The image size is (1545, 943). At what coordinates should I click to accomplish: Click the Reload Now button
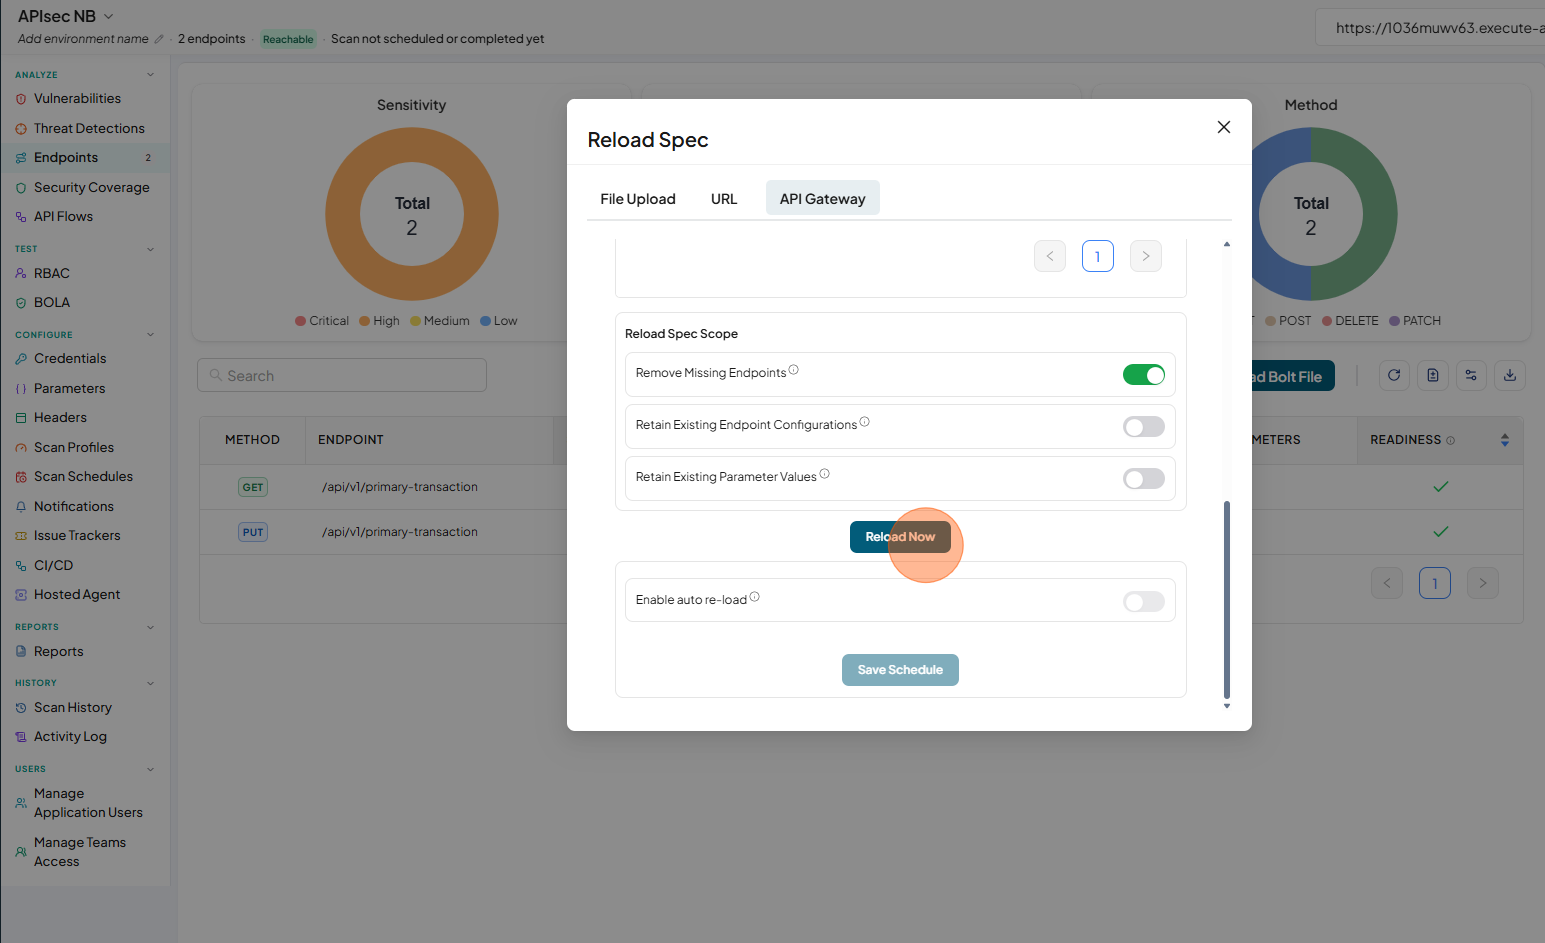coord(900,537)
